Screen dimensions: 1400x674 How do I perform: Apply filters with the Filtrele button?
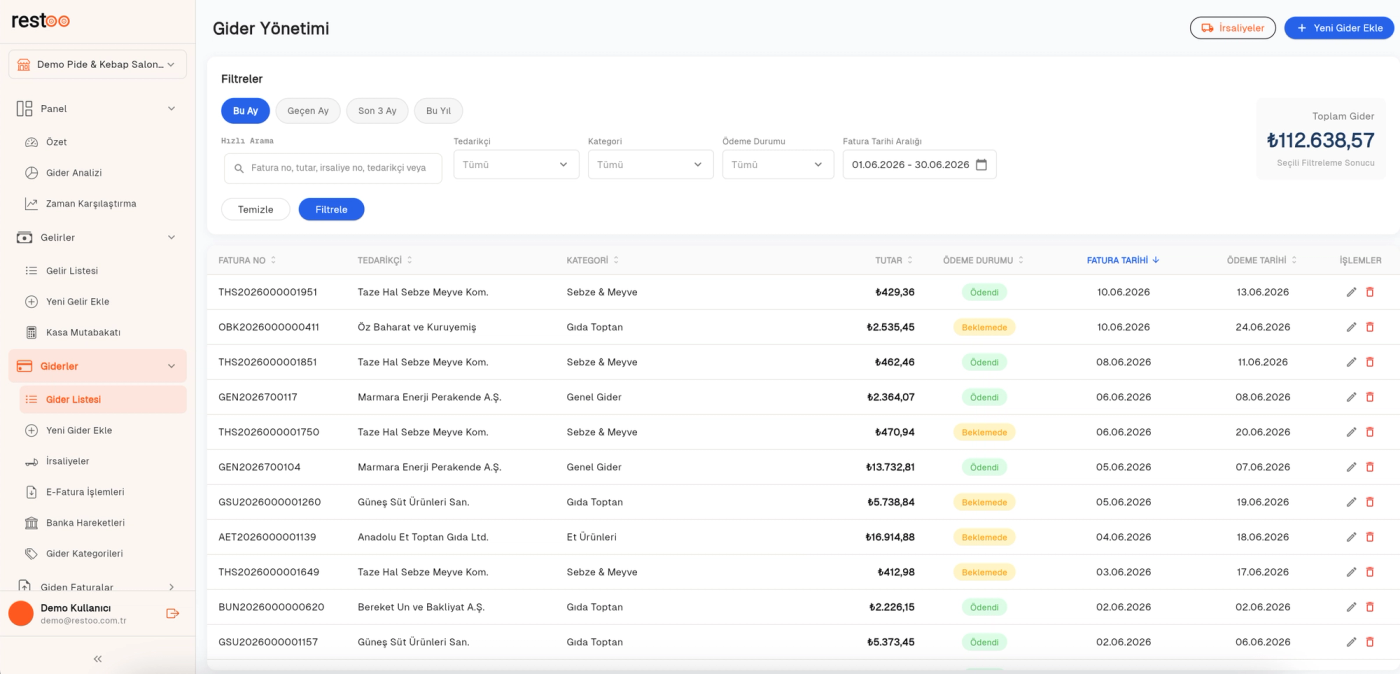(331, 209)
